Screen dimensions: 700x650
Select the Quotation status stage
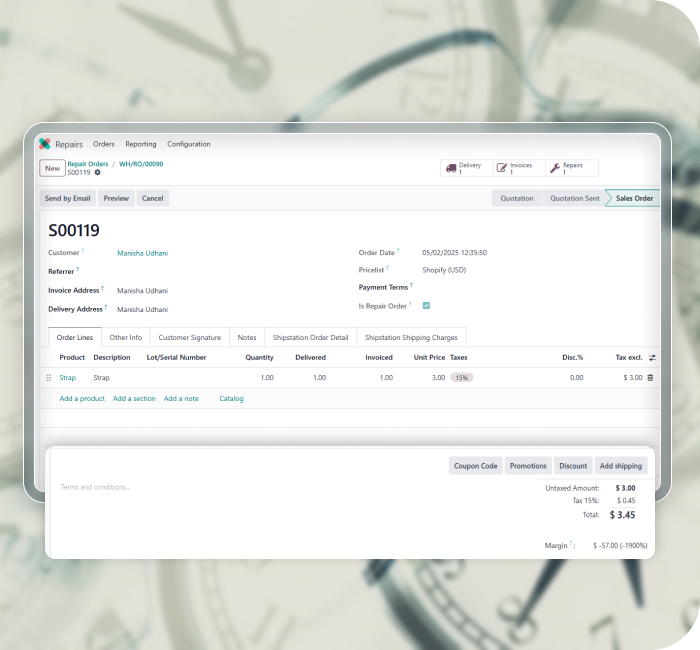[517, 198]
